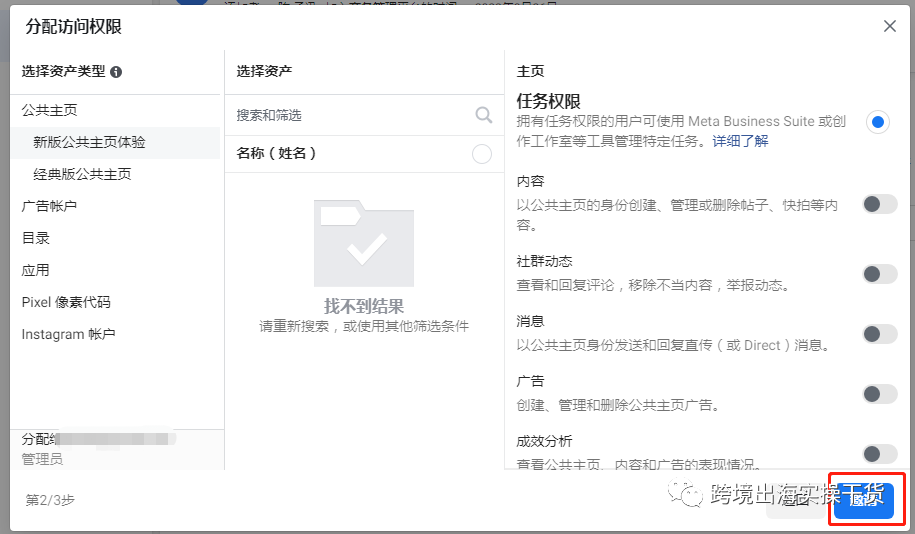Choose 广告帐户 asset type
The height and width of the screenshot is (534, 915).
[x=49, y=206]
